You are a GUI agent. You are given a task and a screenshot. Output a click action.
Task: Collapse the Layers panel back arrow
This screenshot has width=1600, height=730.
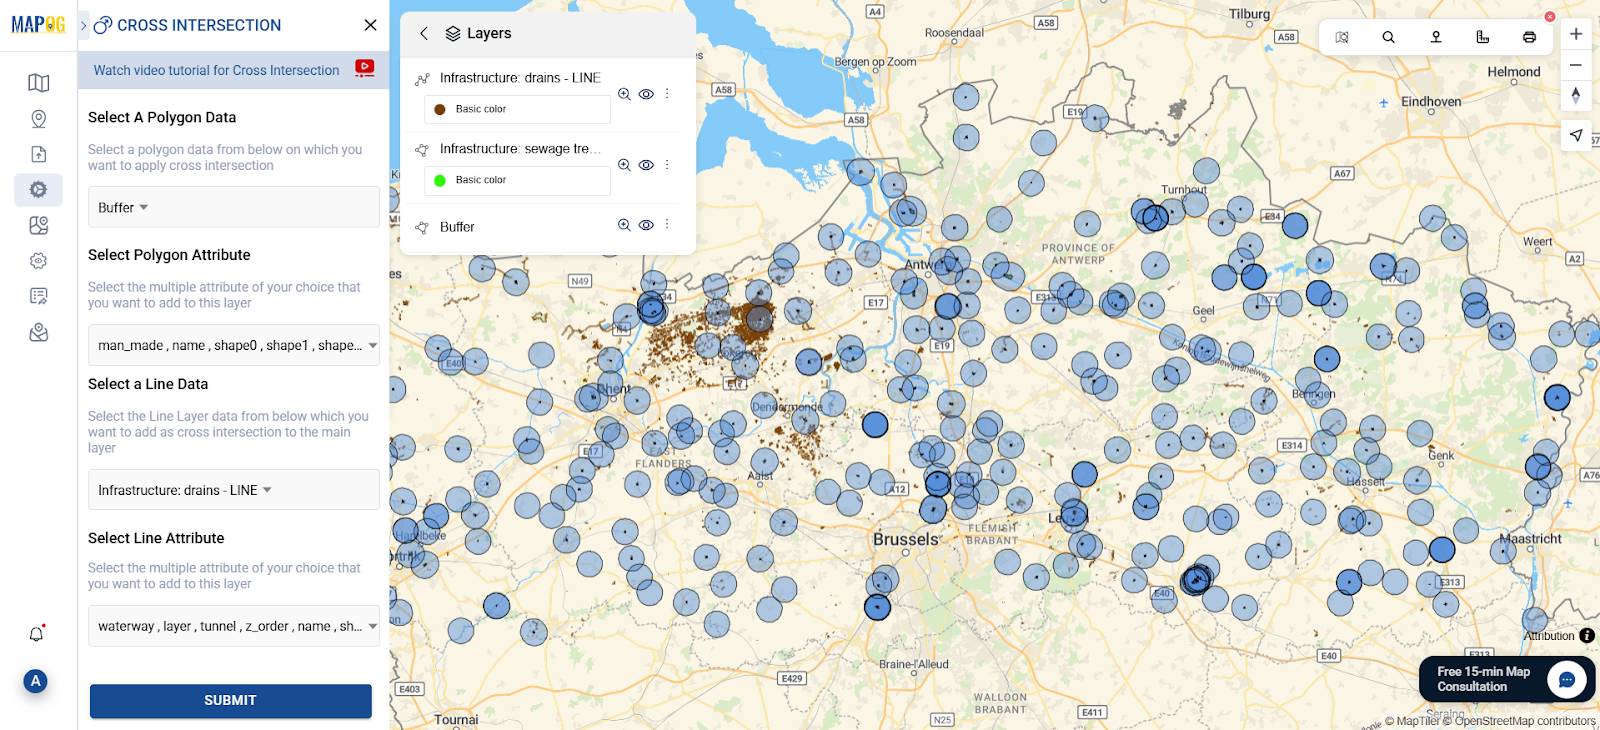424,33
